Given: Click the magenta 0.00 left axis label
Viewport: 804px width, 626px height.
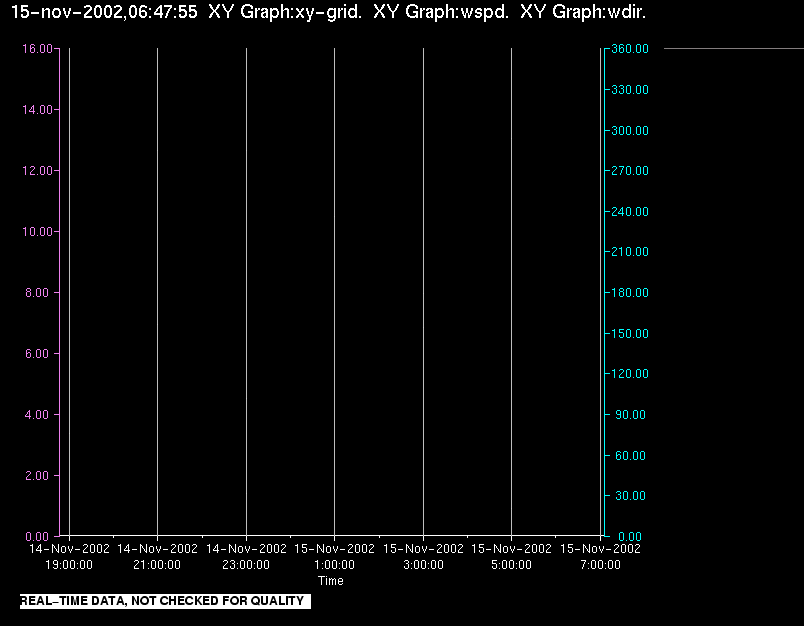Looking at the screenshot, I should point(37,537).
